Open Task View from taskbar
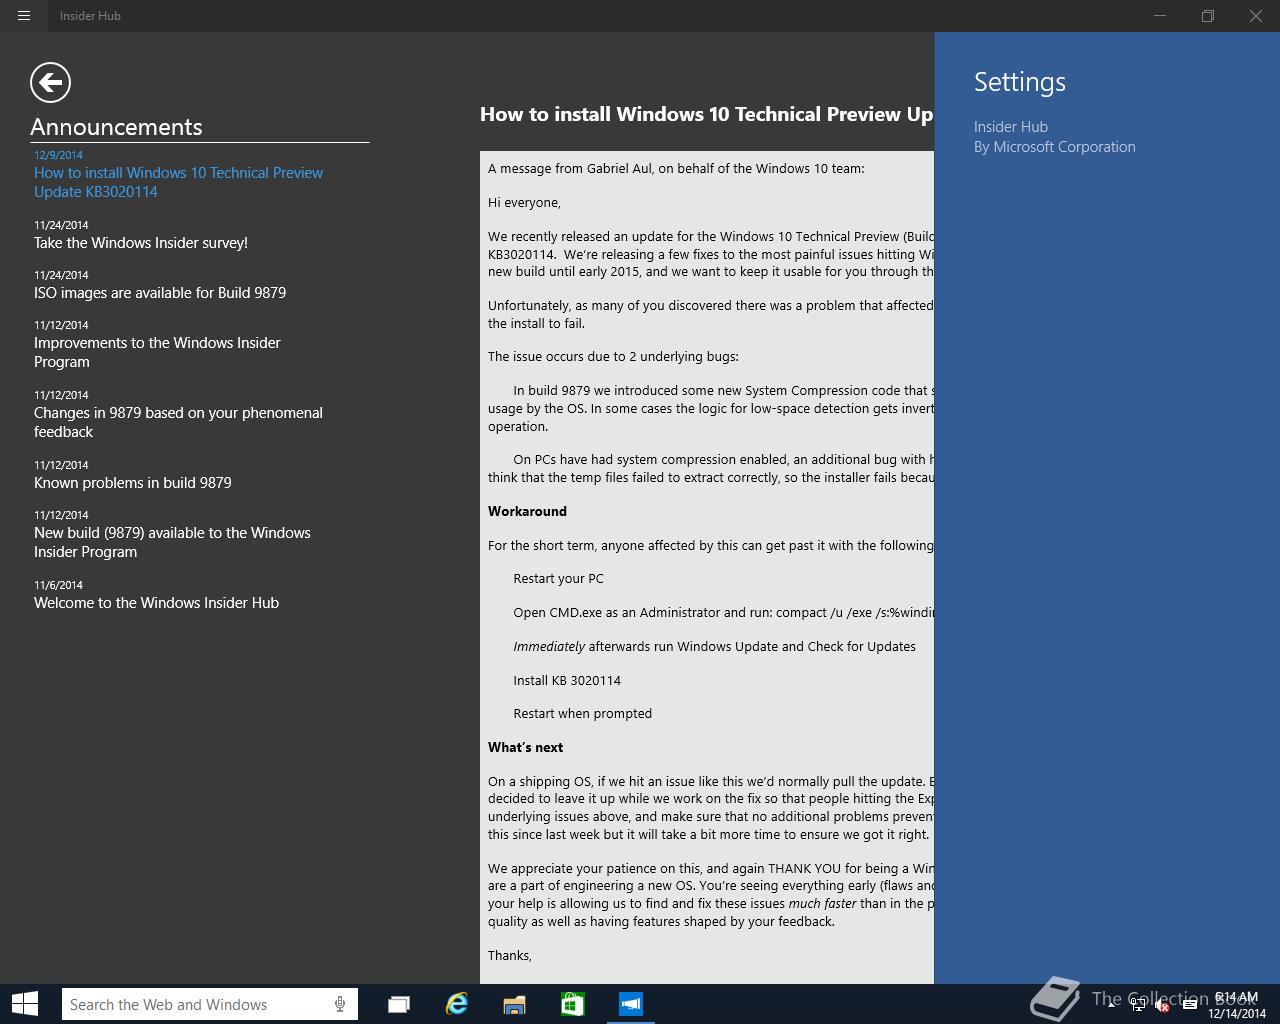 coord(399,1004)
